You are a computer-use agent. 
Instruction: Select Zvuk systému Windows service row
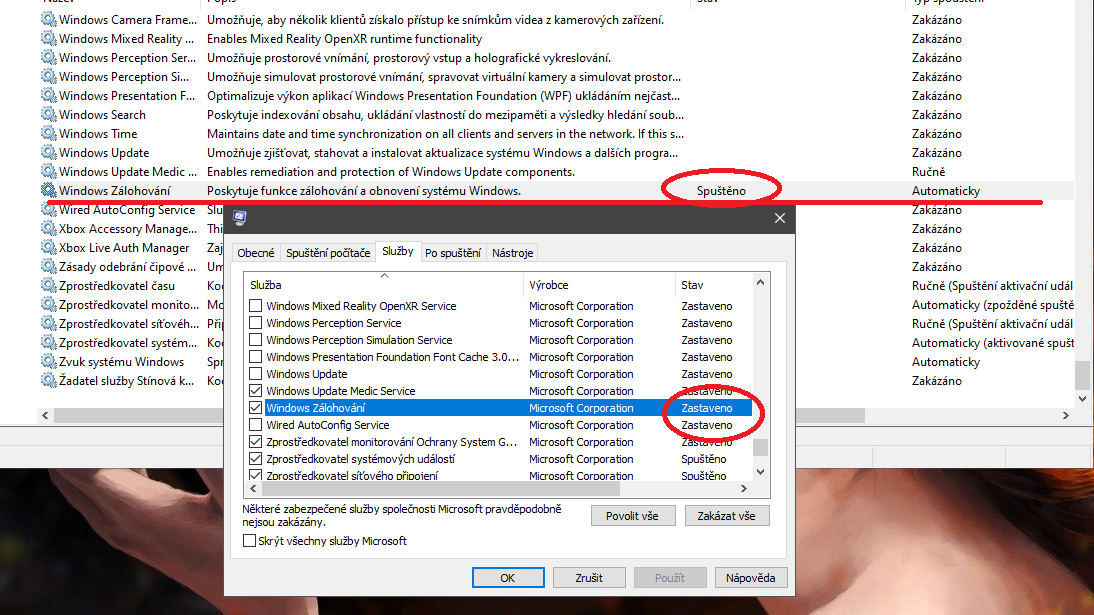point(556,362)
